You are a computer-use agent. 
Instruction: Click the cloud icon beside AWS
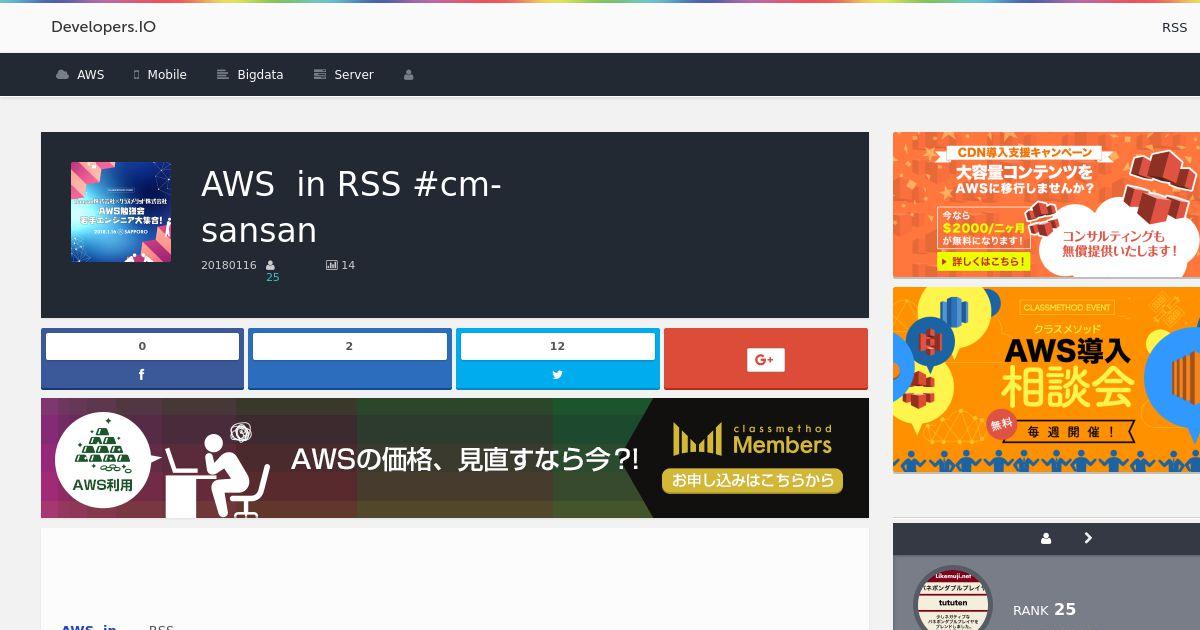tap(63, 75)
